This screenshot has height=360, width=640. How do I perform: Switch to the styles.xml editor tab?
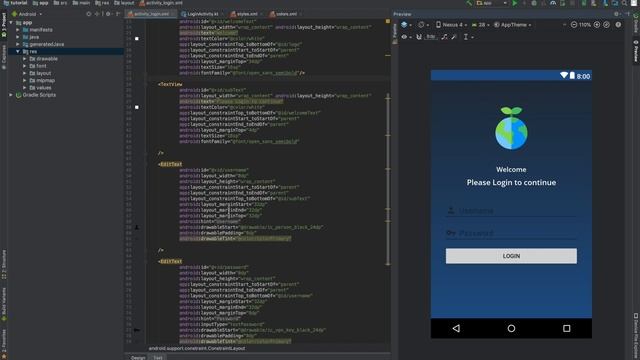[247, 14]
